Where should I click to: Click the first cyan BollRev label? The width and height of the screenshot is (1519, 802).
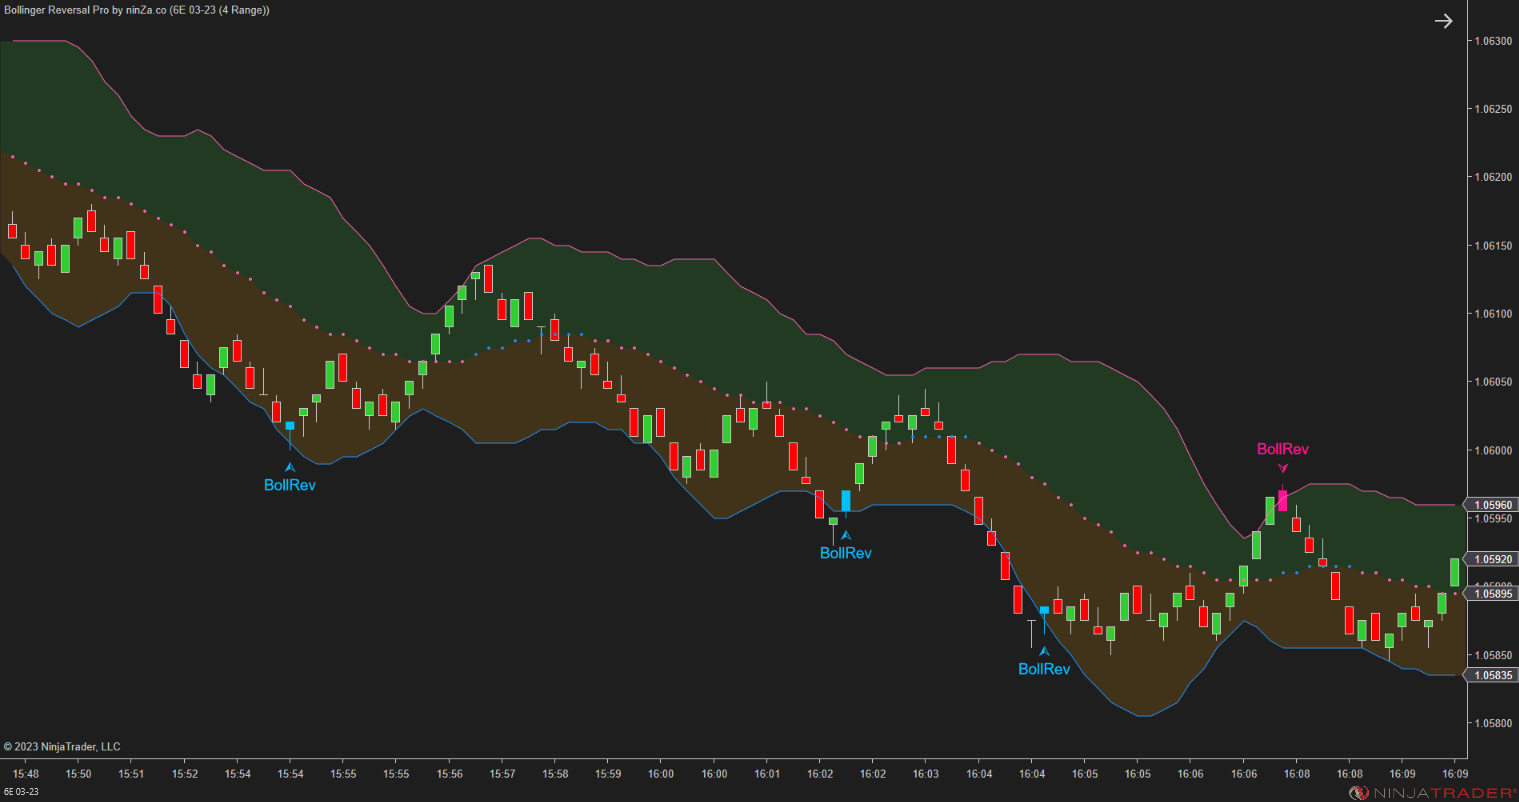tap(290, 485)
